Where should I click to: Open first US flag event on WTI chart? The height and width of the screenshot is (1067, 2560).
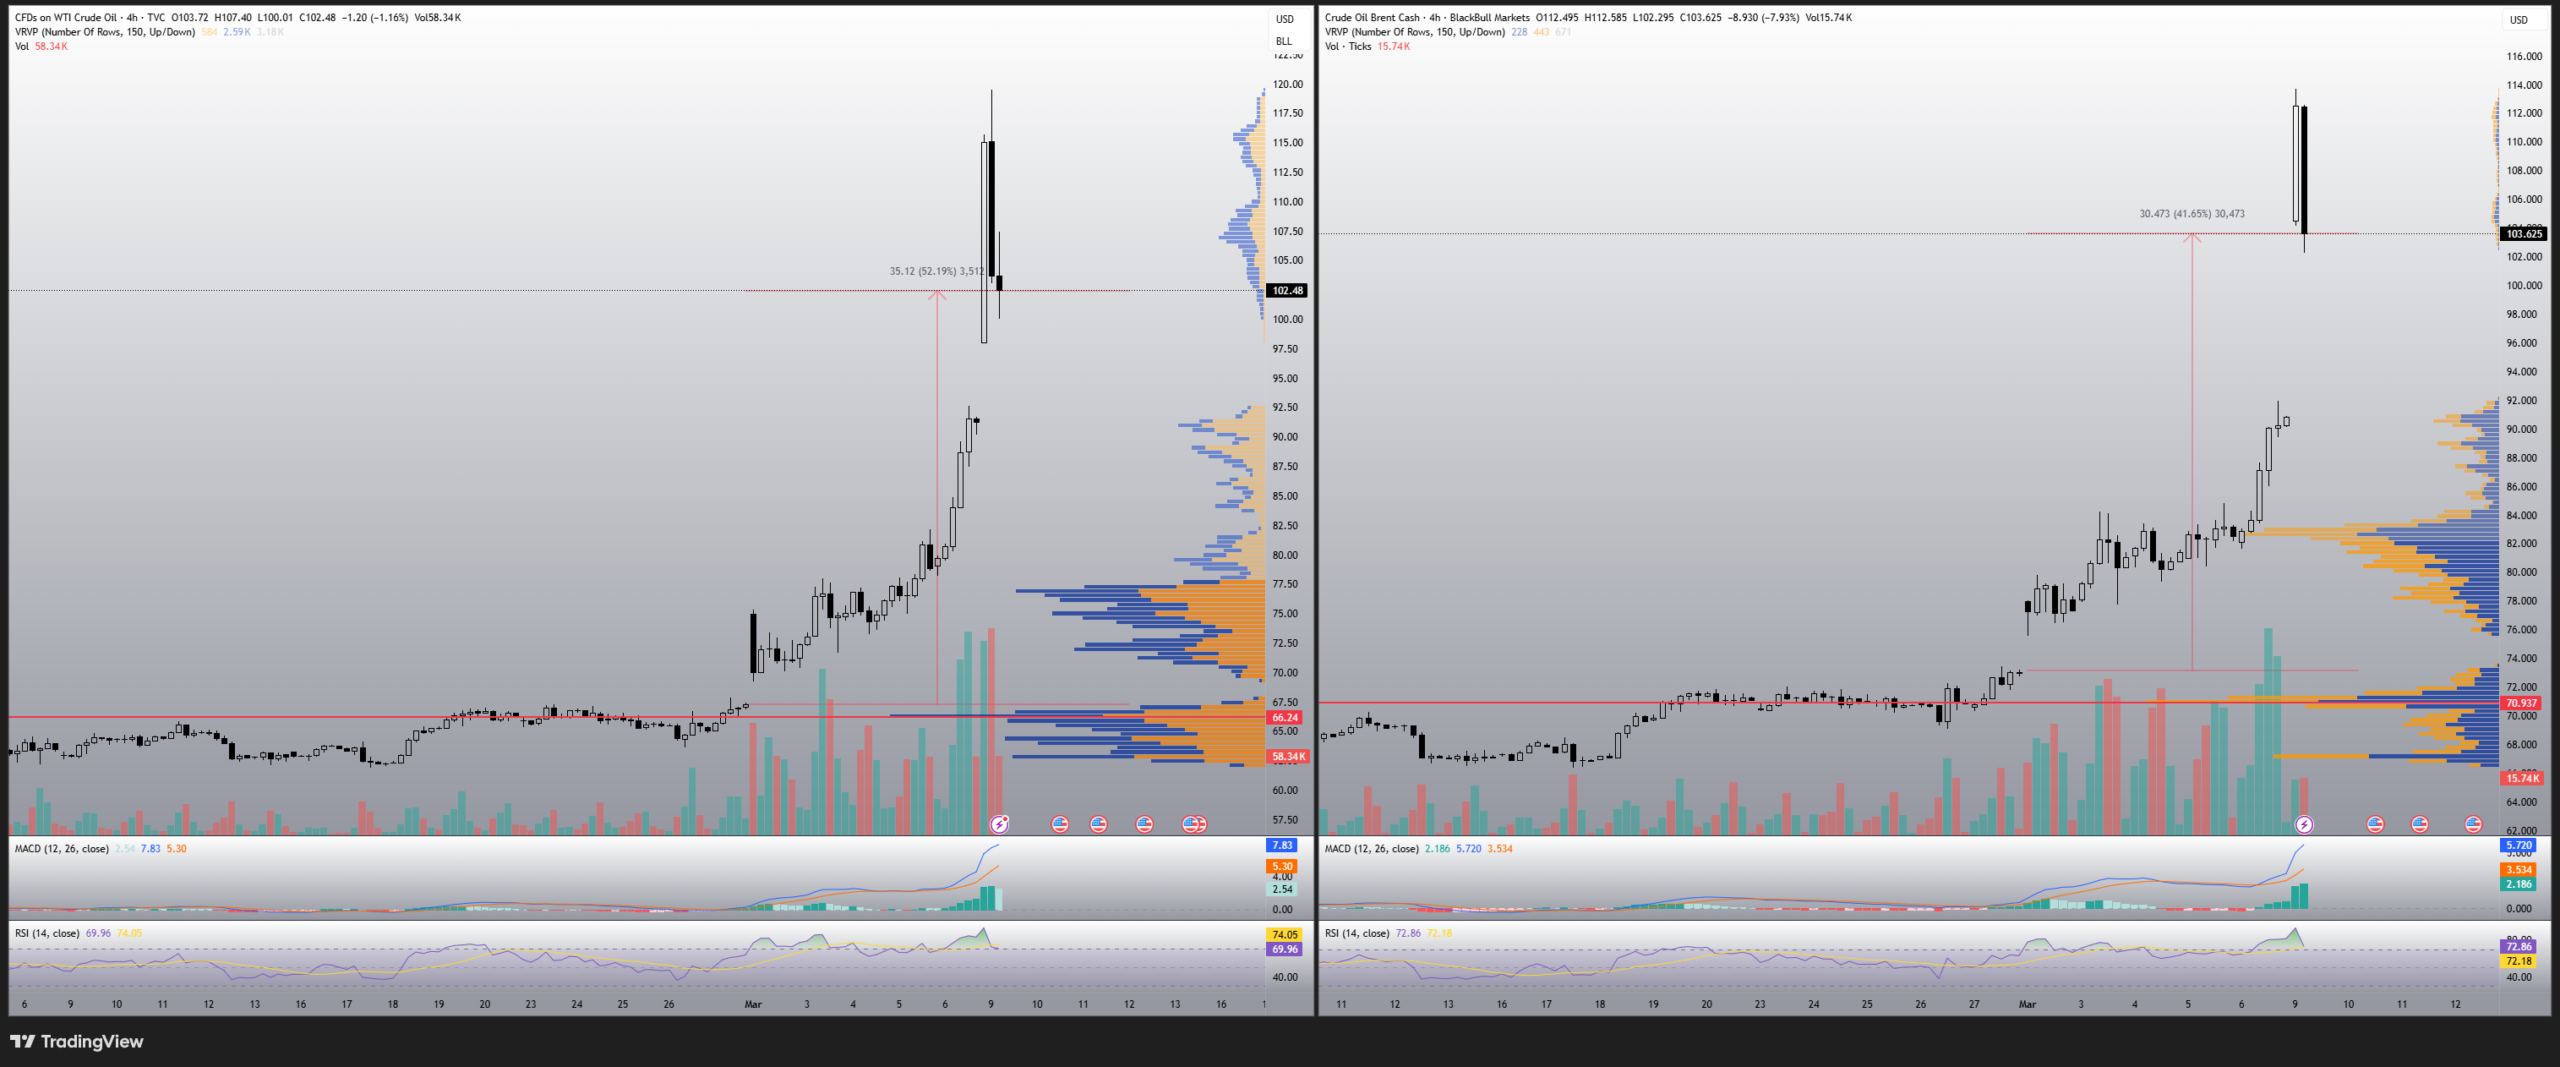click(x=1060, y=824)
